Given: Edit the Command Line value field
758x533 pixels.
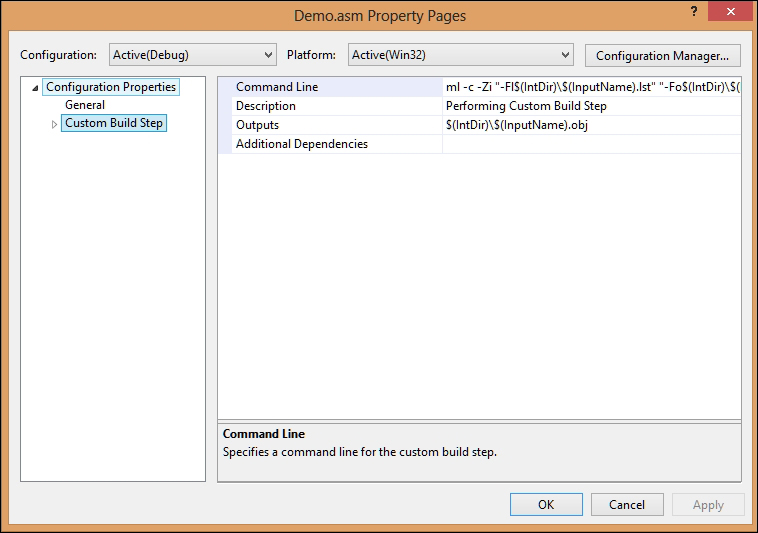Looking at the screenshot, I should pos(591,87).
